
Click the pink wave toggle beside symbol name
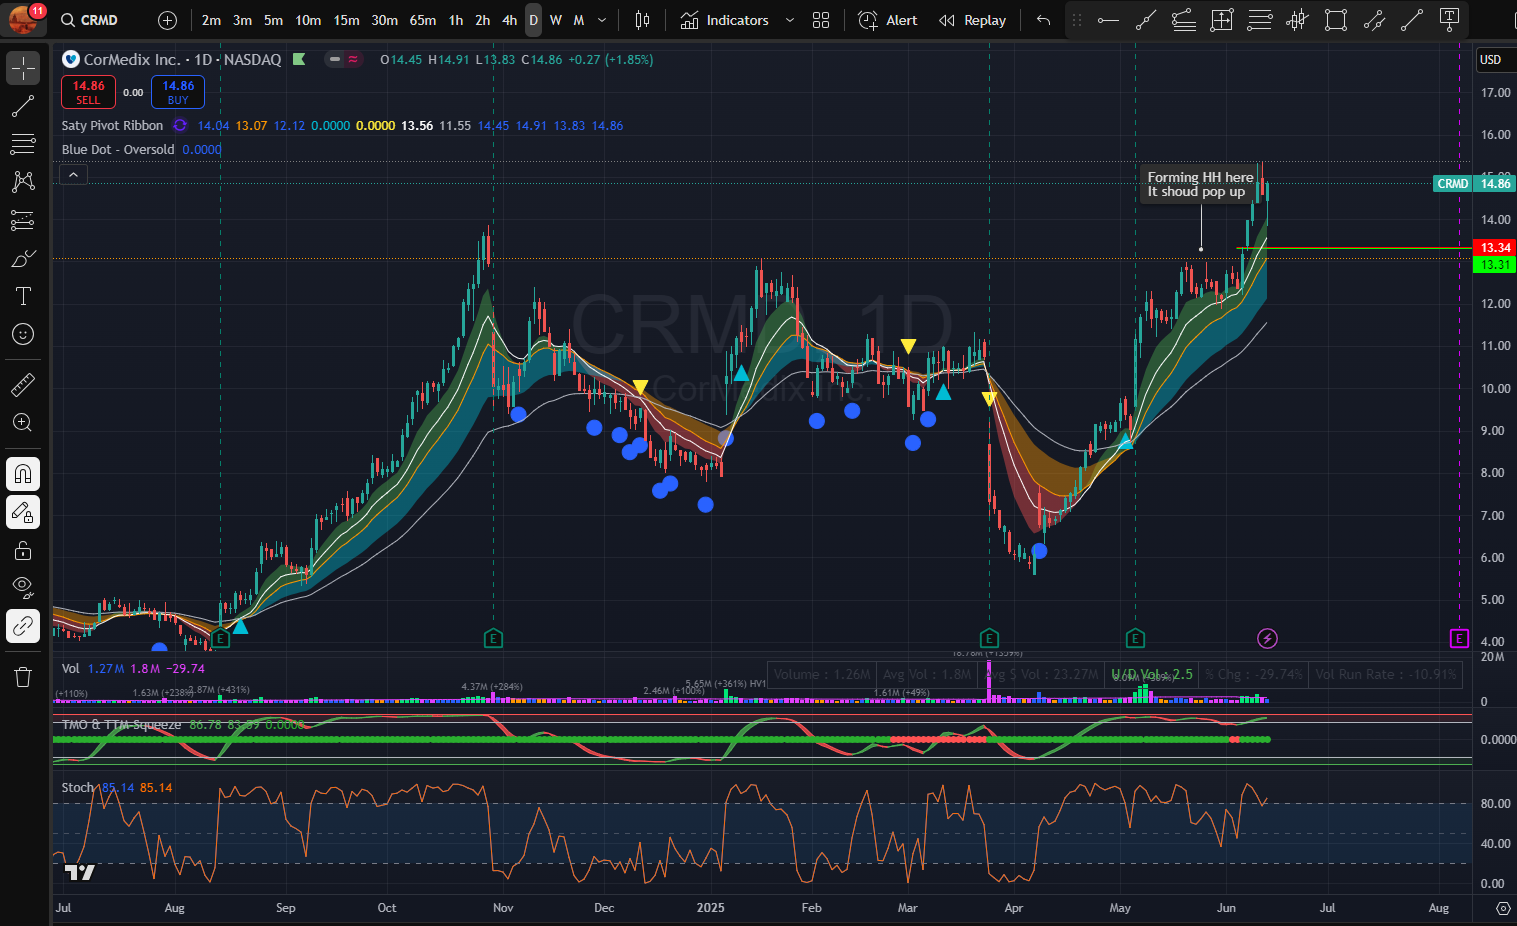(x=353, y=59)
